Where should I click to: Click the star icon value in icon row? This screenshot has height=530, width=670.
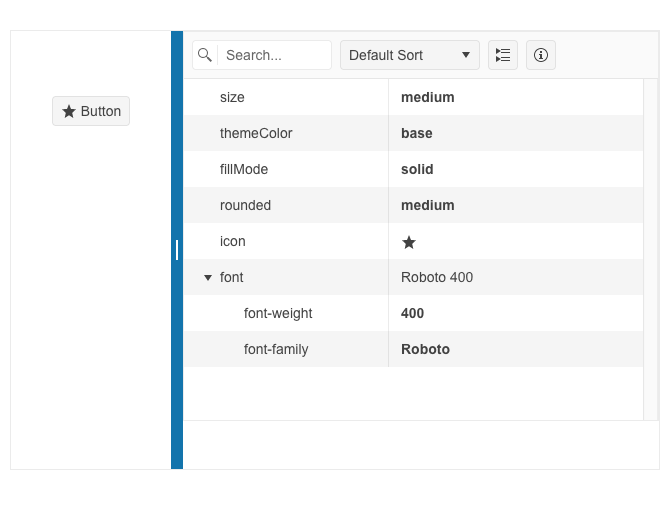409,242
